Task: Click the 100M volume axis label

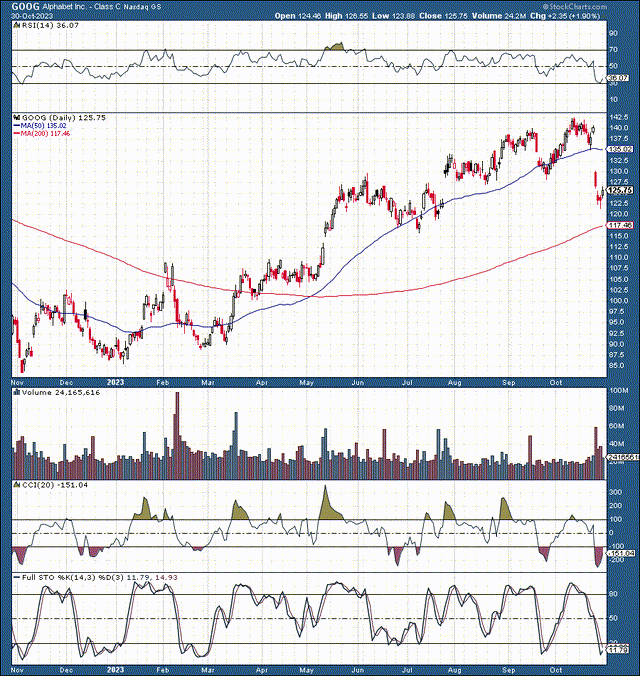Action: 619,391
